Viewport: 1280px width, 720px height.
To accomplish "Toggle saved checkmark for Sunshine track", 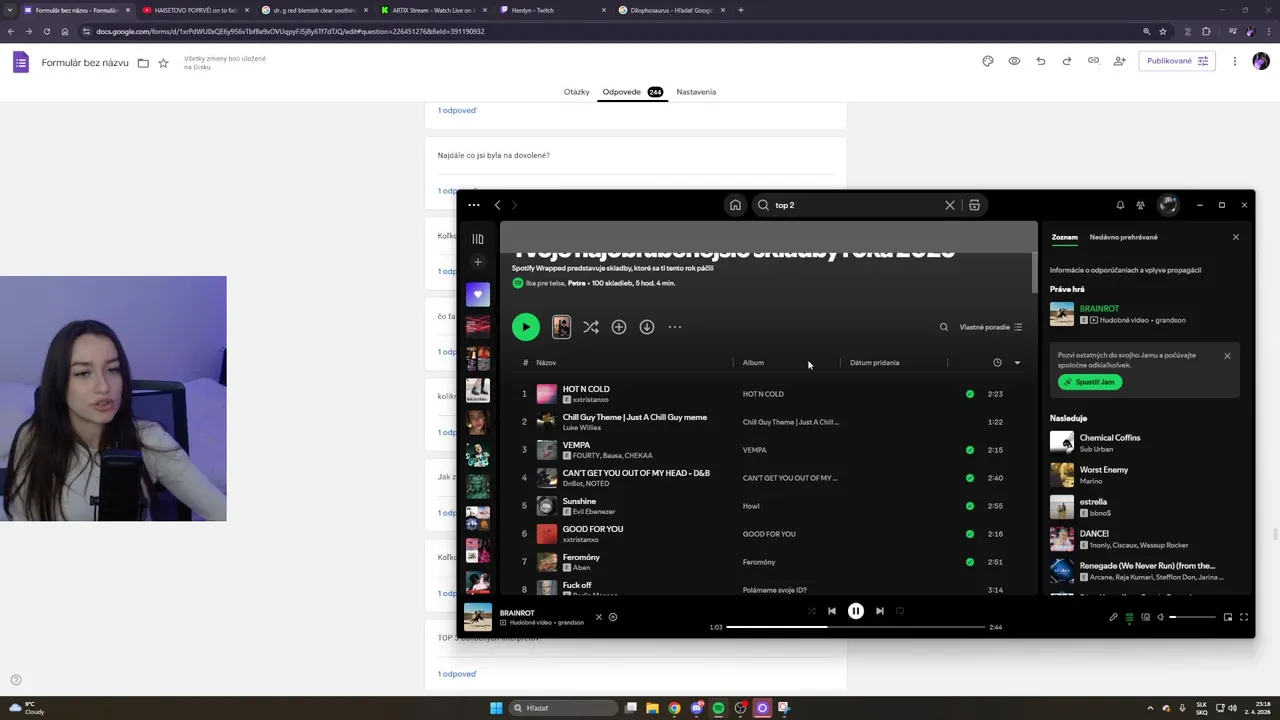I will (970, 506).
